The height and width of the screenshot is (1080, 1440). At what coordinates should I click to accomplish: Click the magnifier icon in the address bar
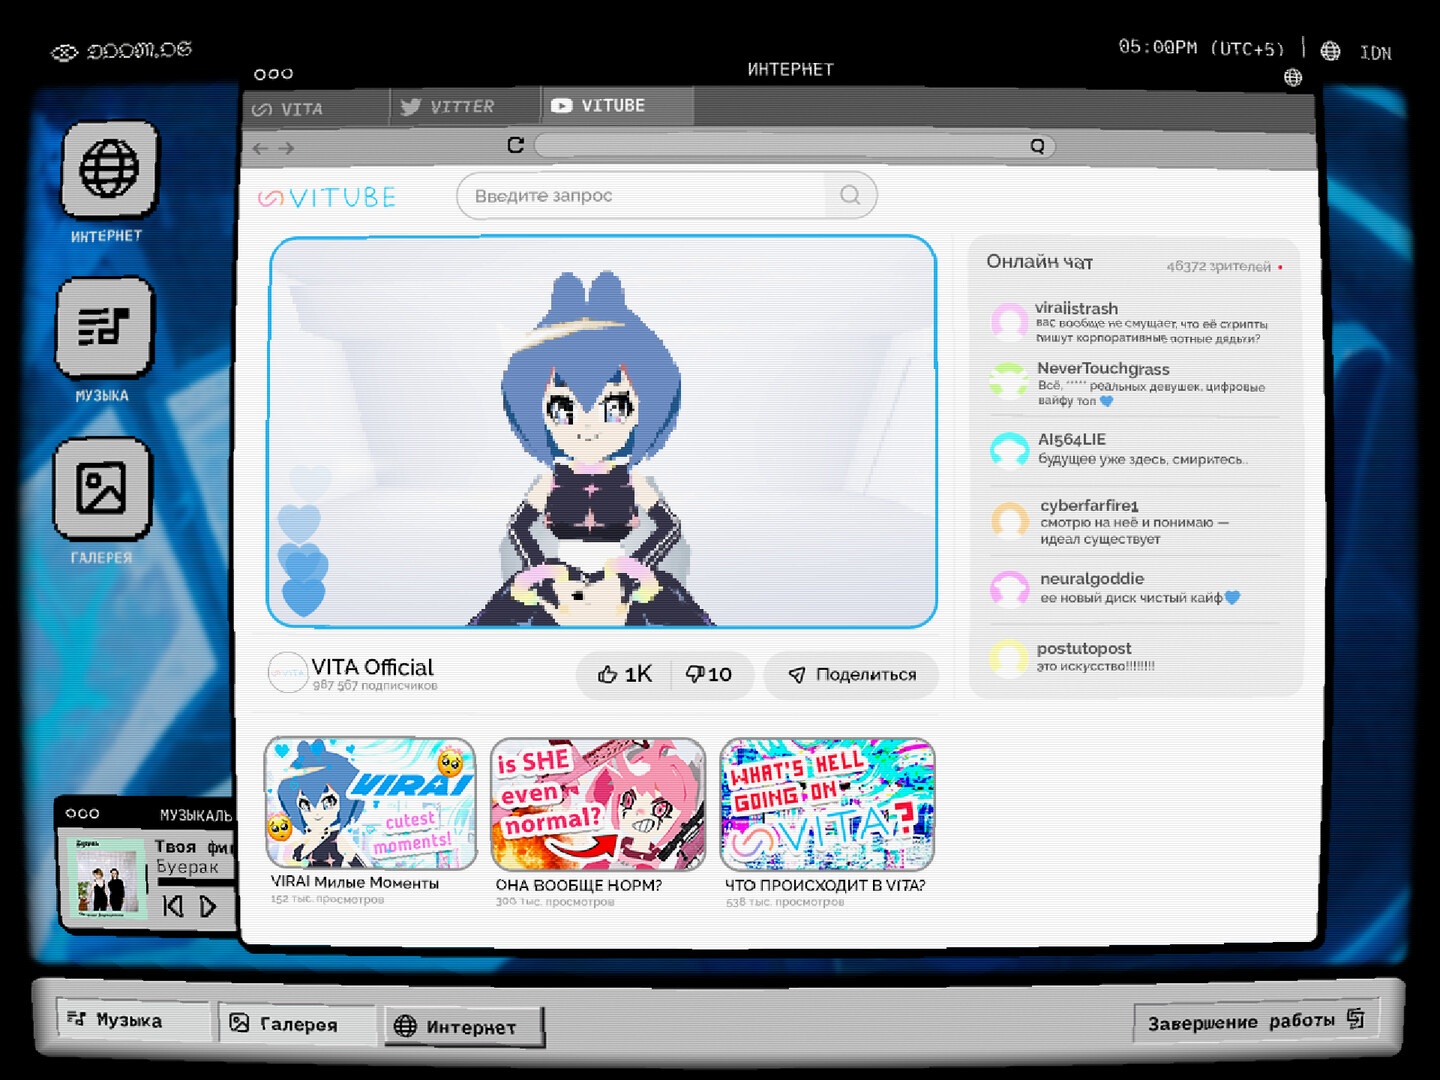pyautogui.click(x=1037, y=147)
